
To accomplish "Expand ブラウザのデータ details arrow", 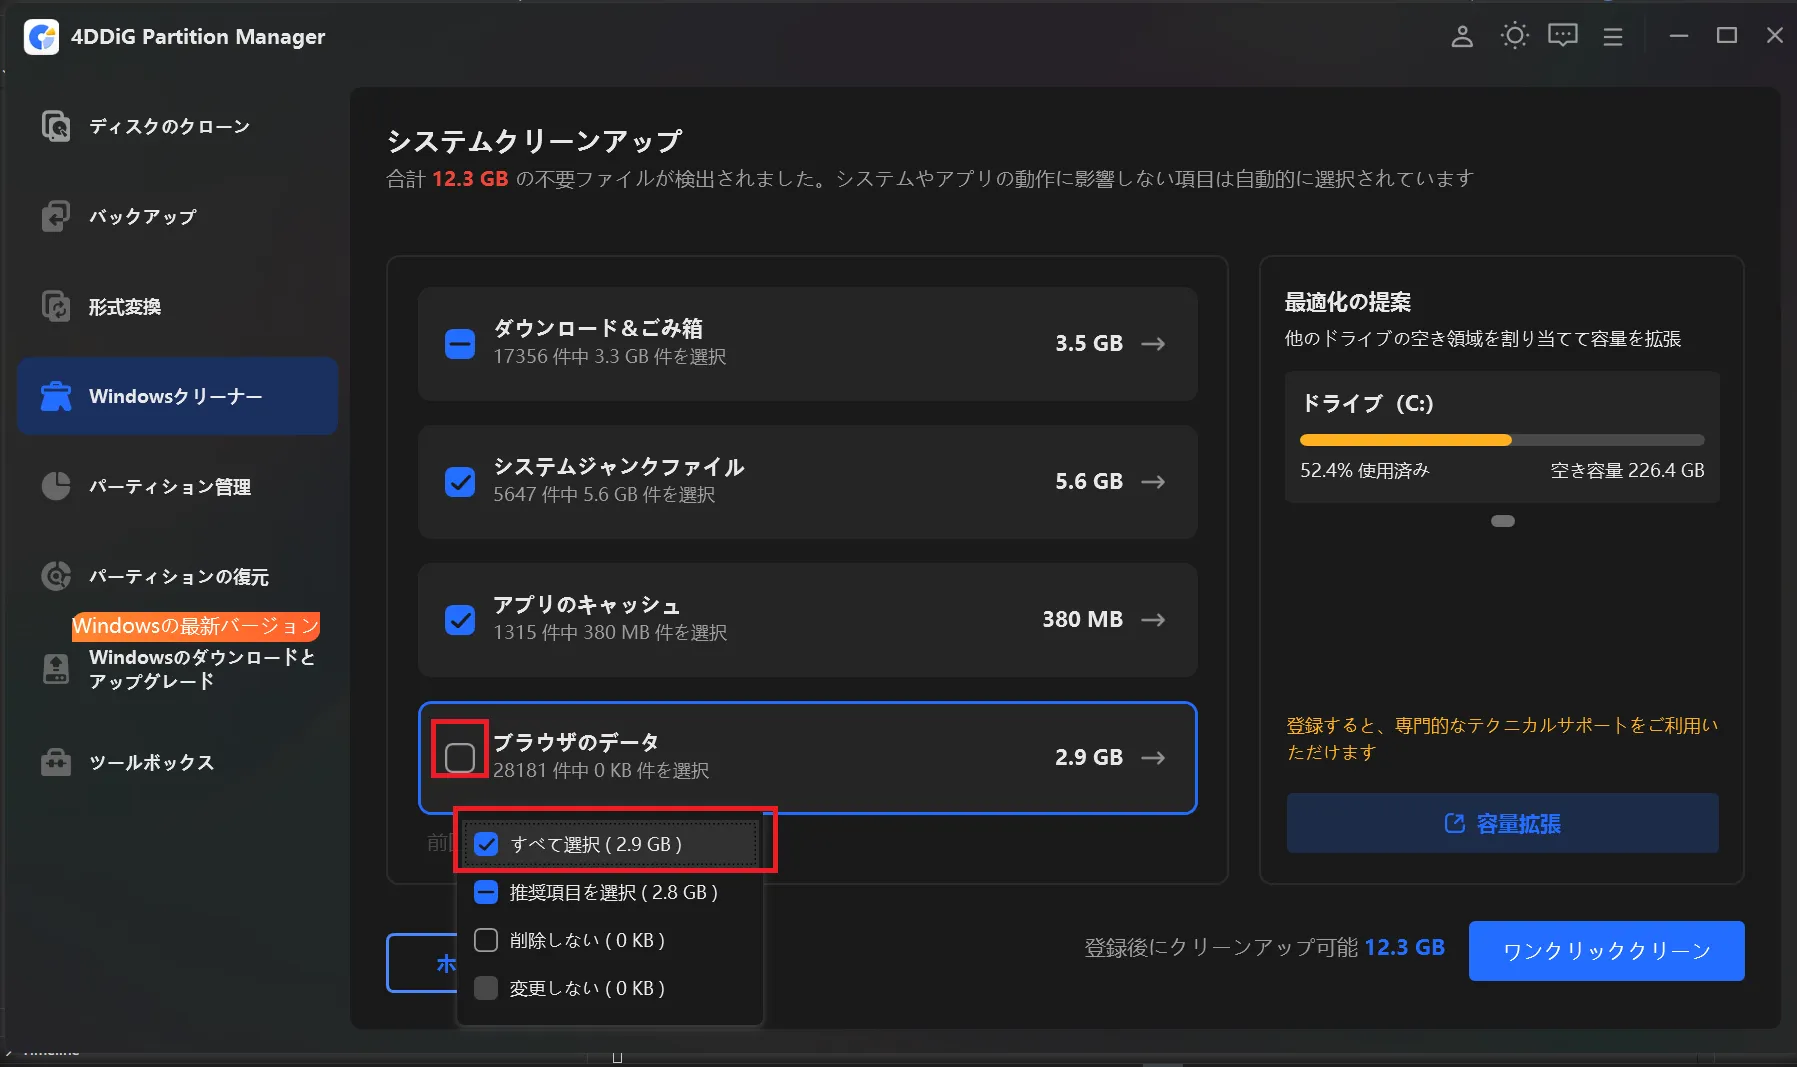I will coord(1153,758).
